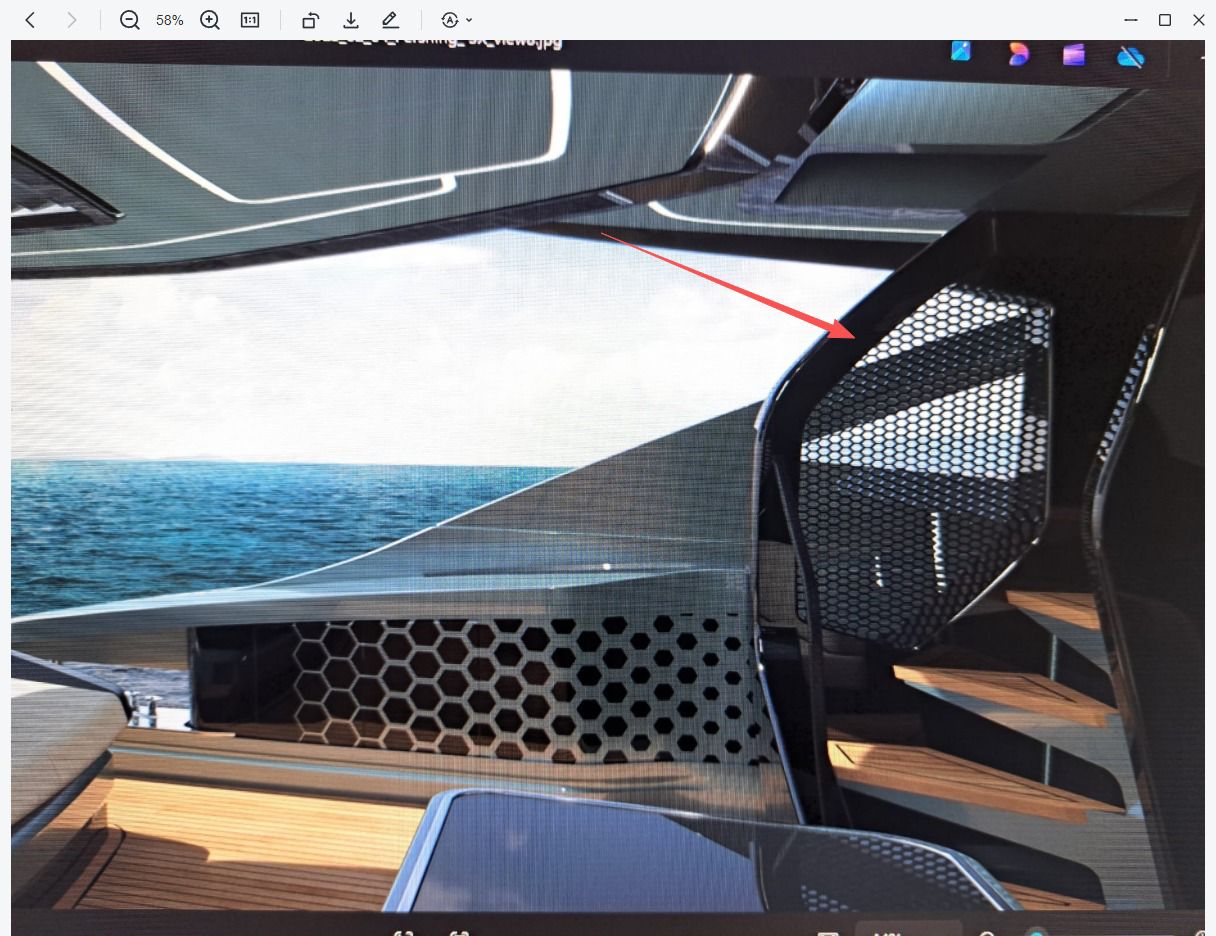Click the tip of the red arrow
Viewport: 1216px width, 936px height.
pos(853,335)
